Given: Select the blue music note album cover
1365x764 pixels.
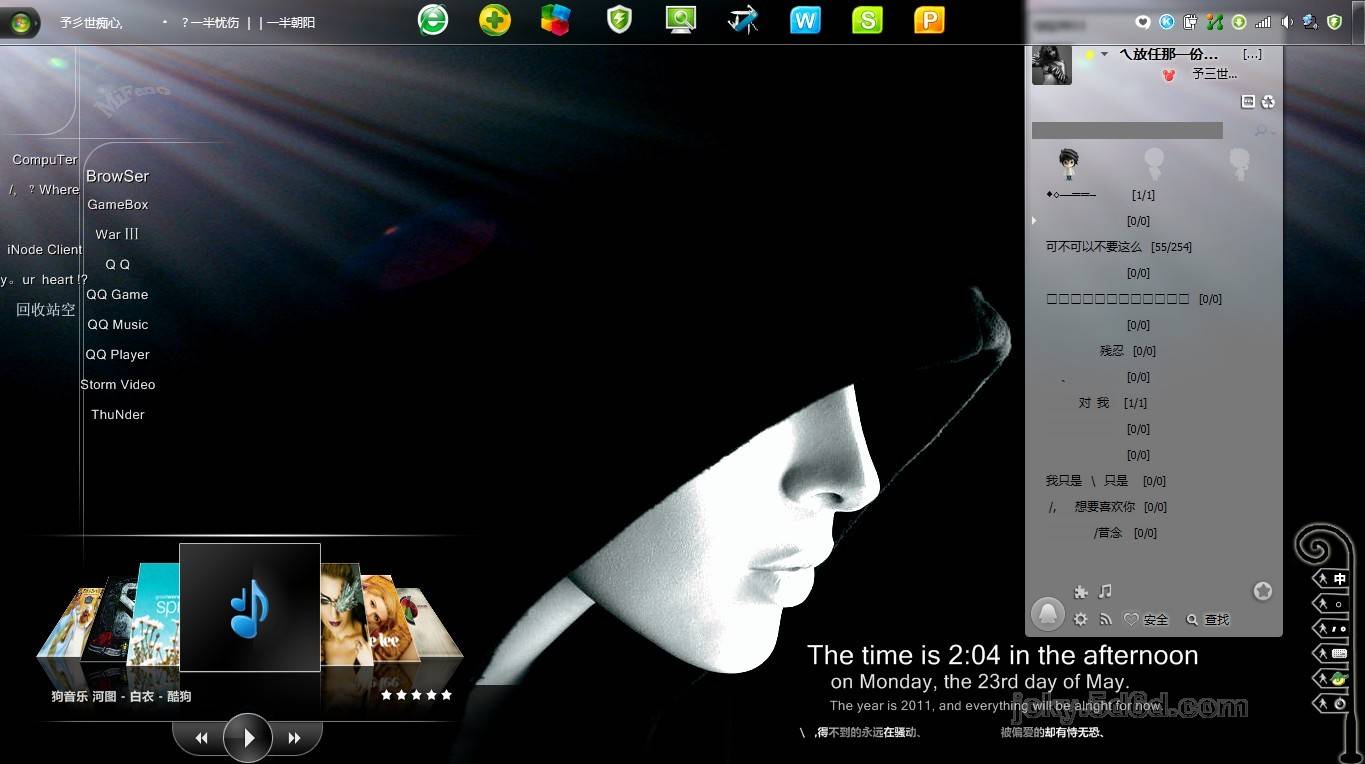Looking at the screenshot, I should pyautogui.click(x=250, y=607).
